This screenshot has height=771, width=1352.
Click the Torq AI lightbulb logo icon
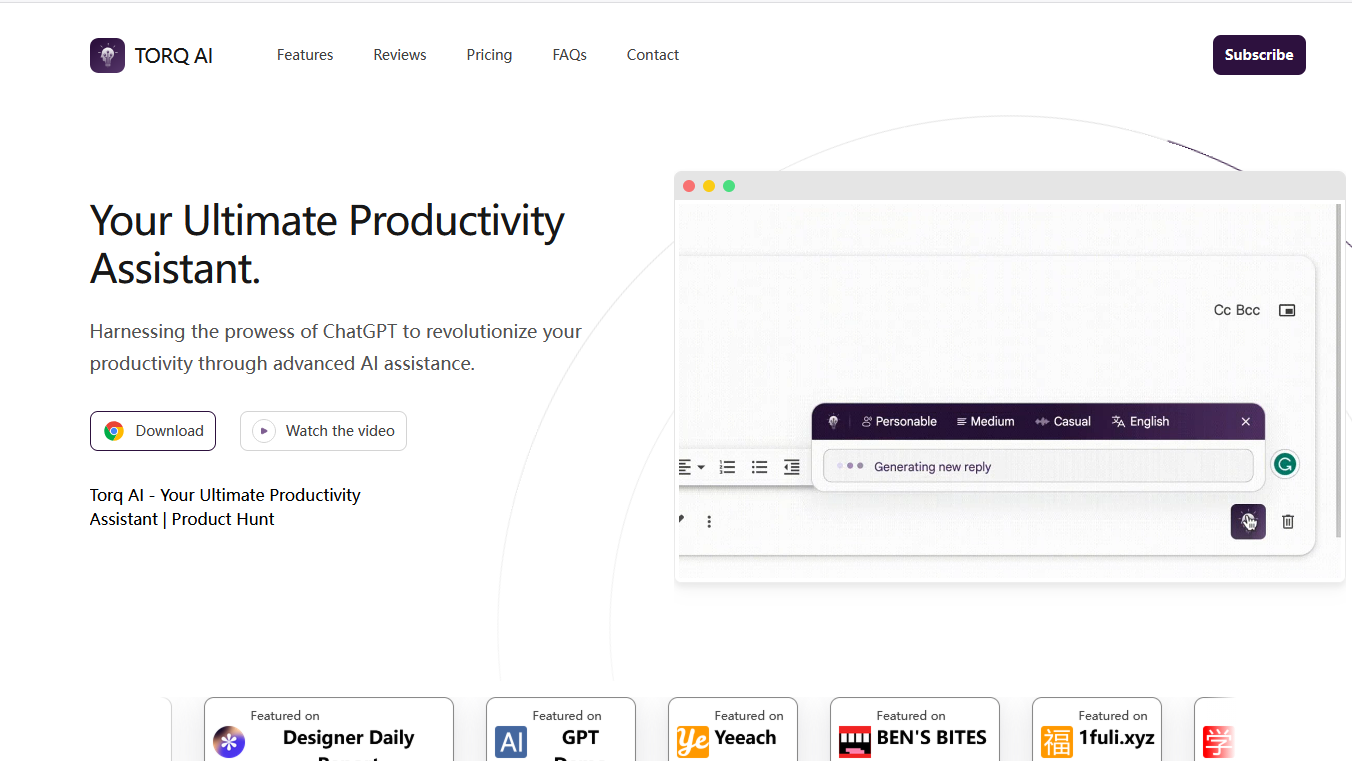[x=107, y=55]
